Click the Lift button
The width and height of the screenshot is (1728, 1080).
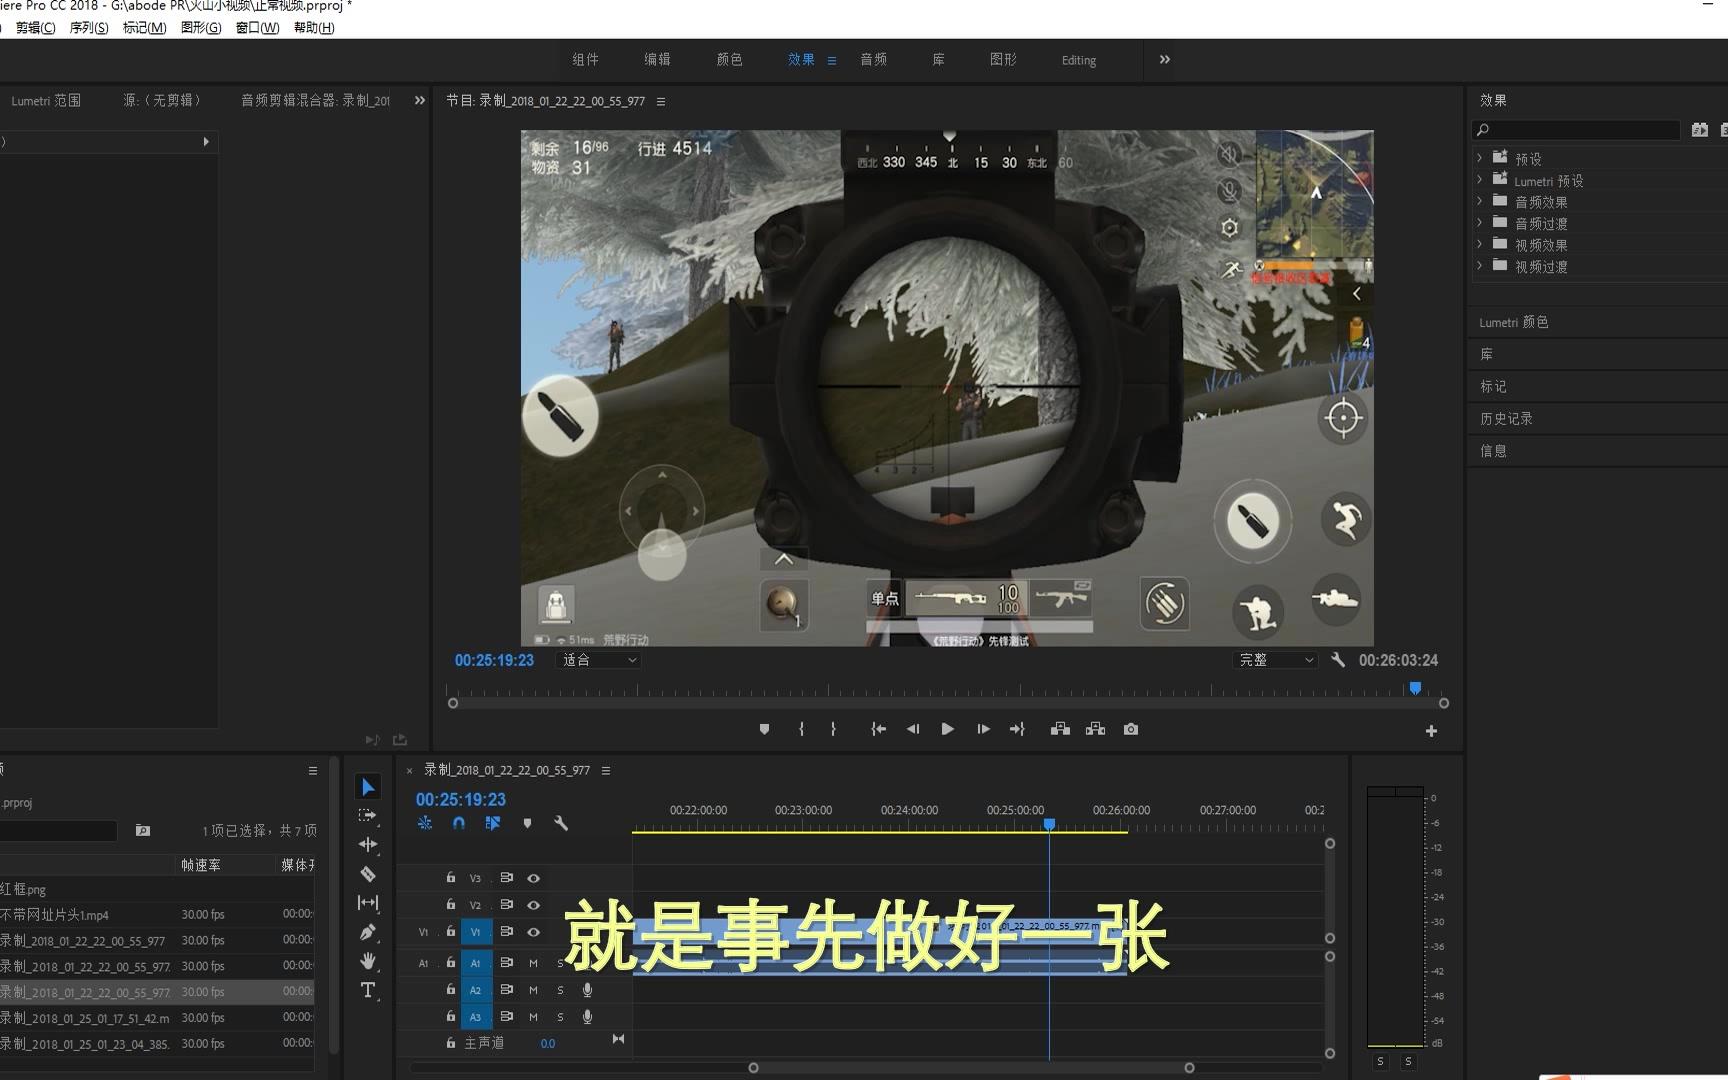[1060, 729]
